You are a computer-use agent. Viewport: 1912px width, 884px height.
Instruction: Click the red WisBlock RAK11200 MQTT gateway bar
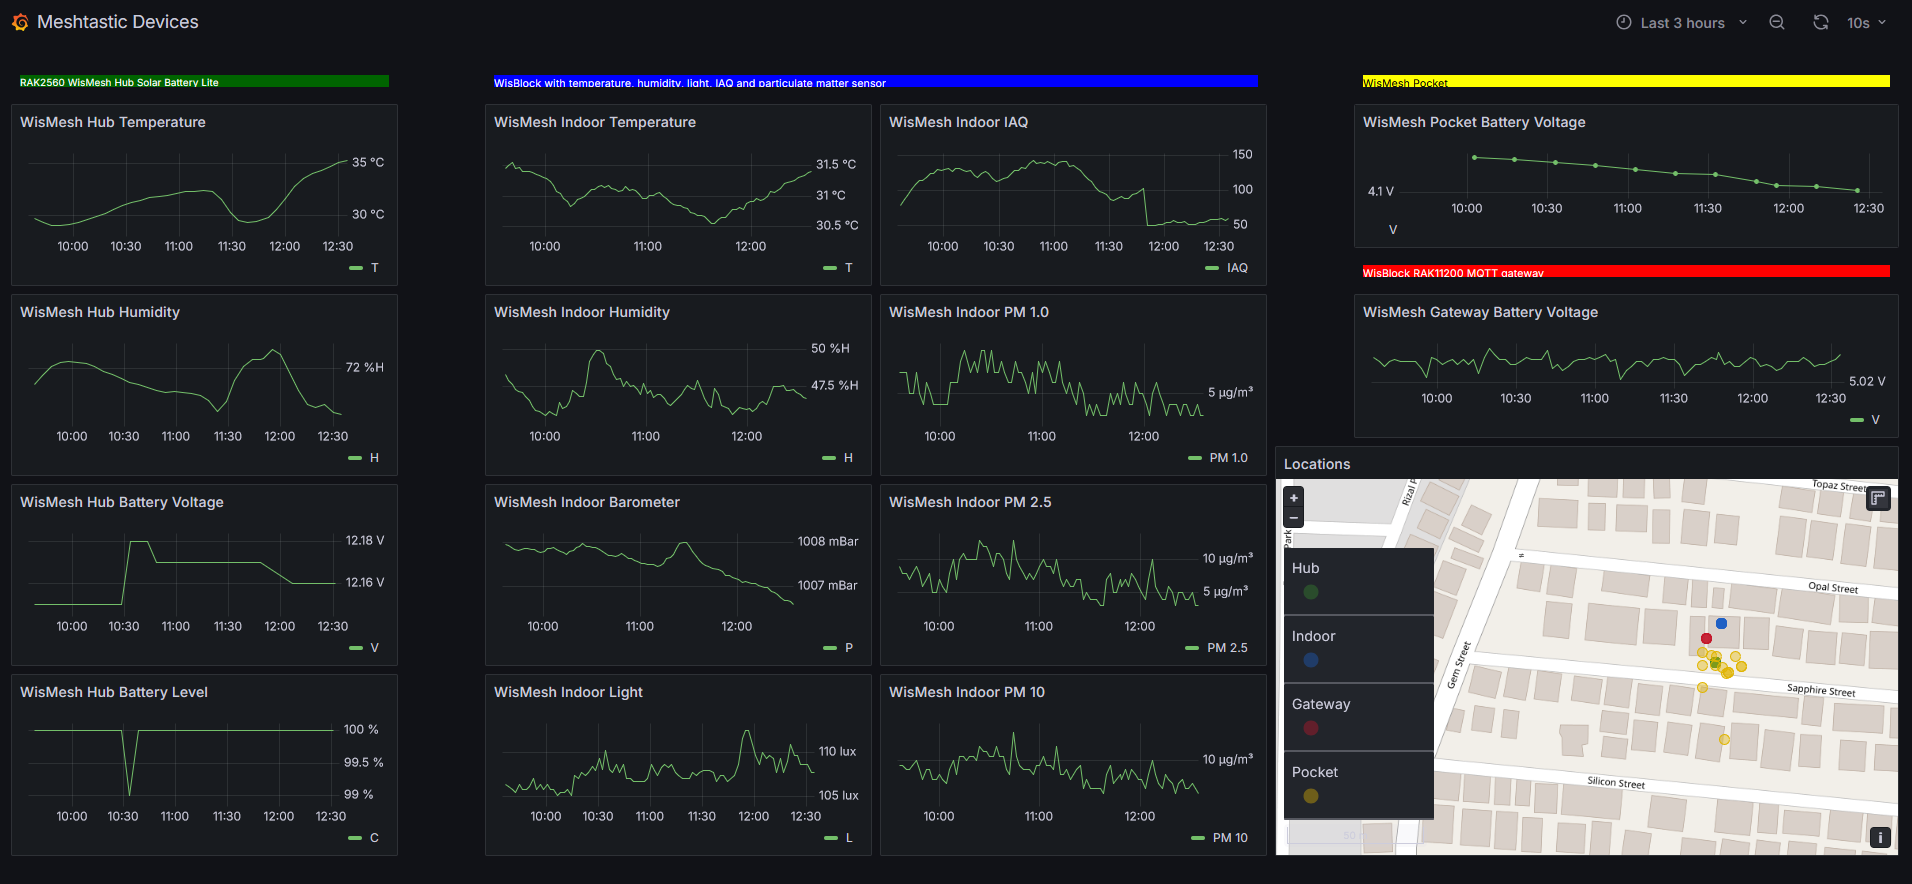click(1626, 272)
